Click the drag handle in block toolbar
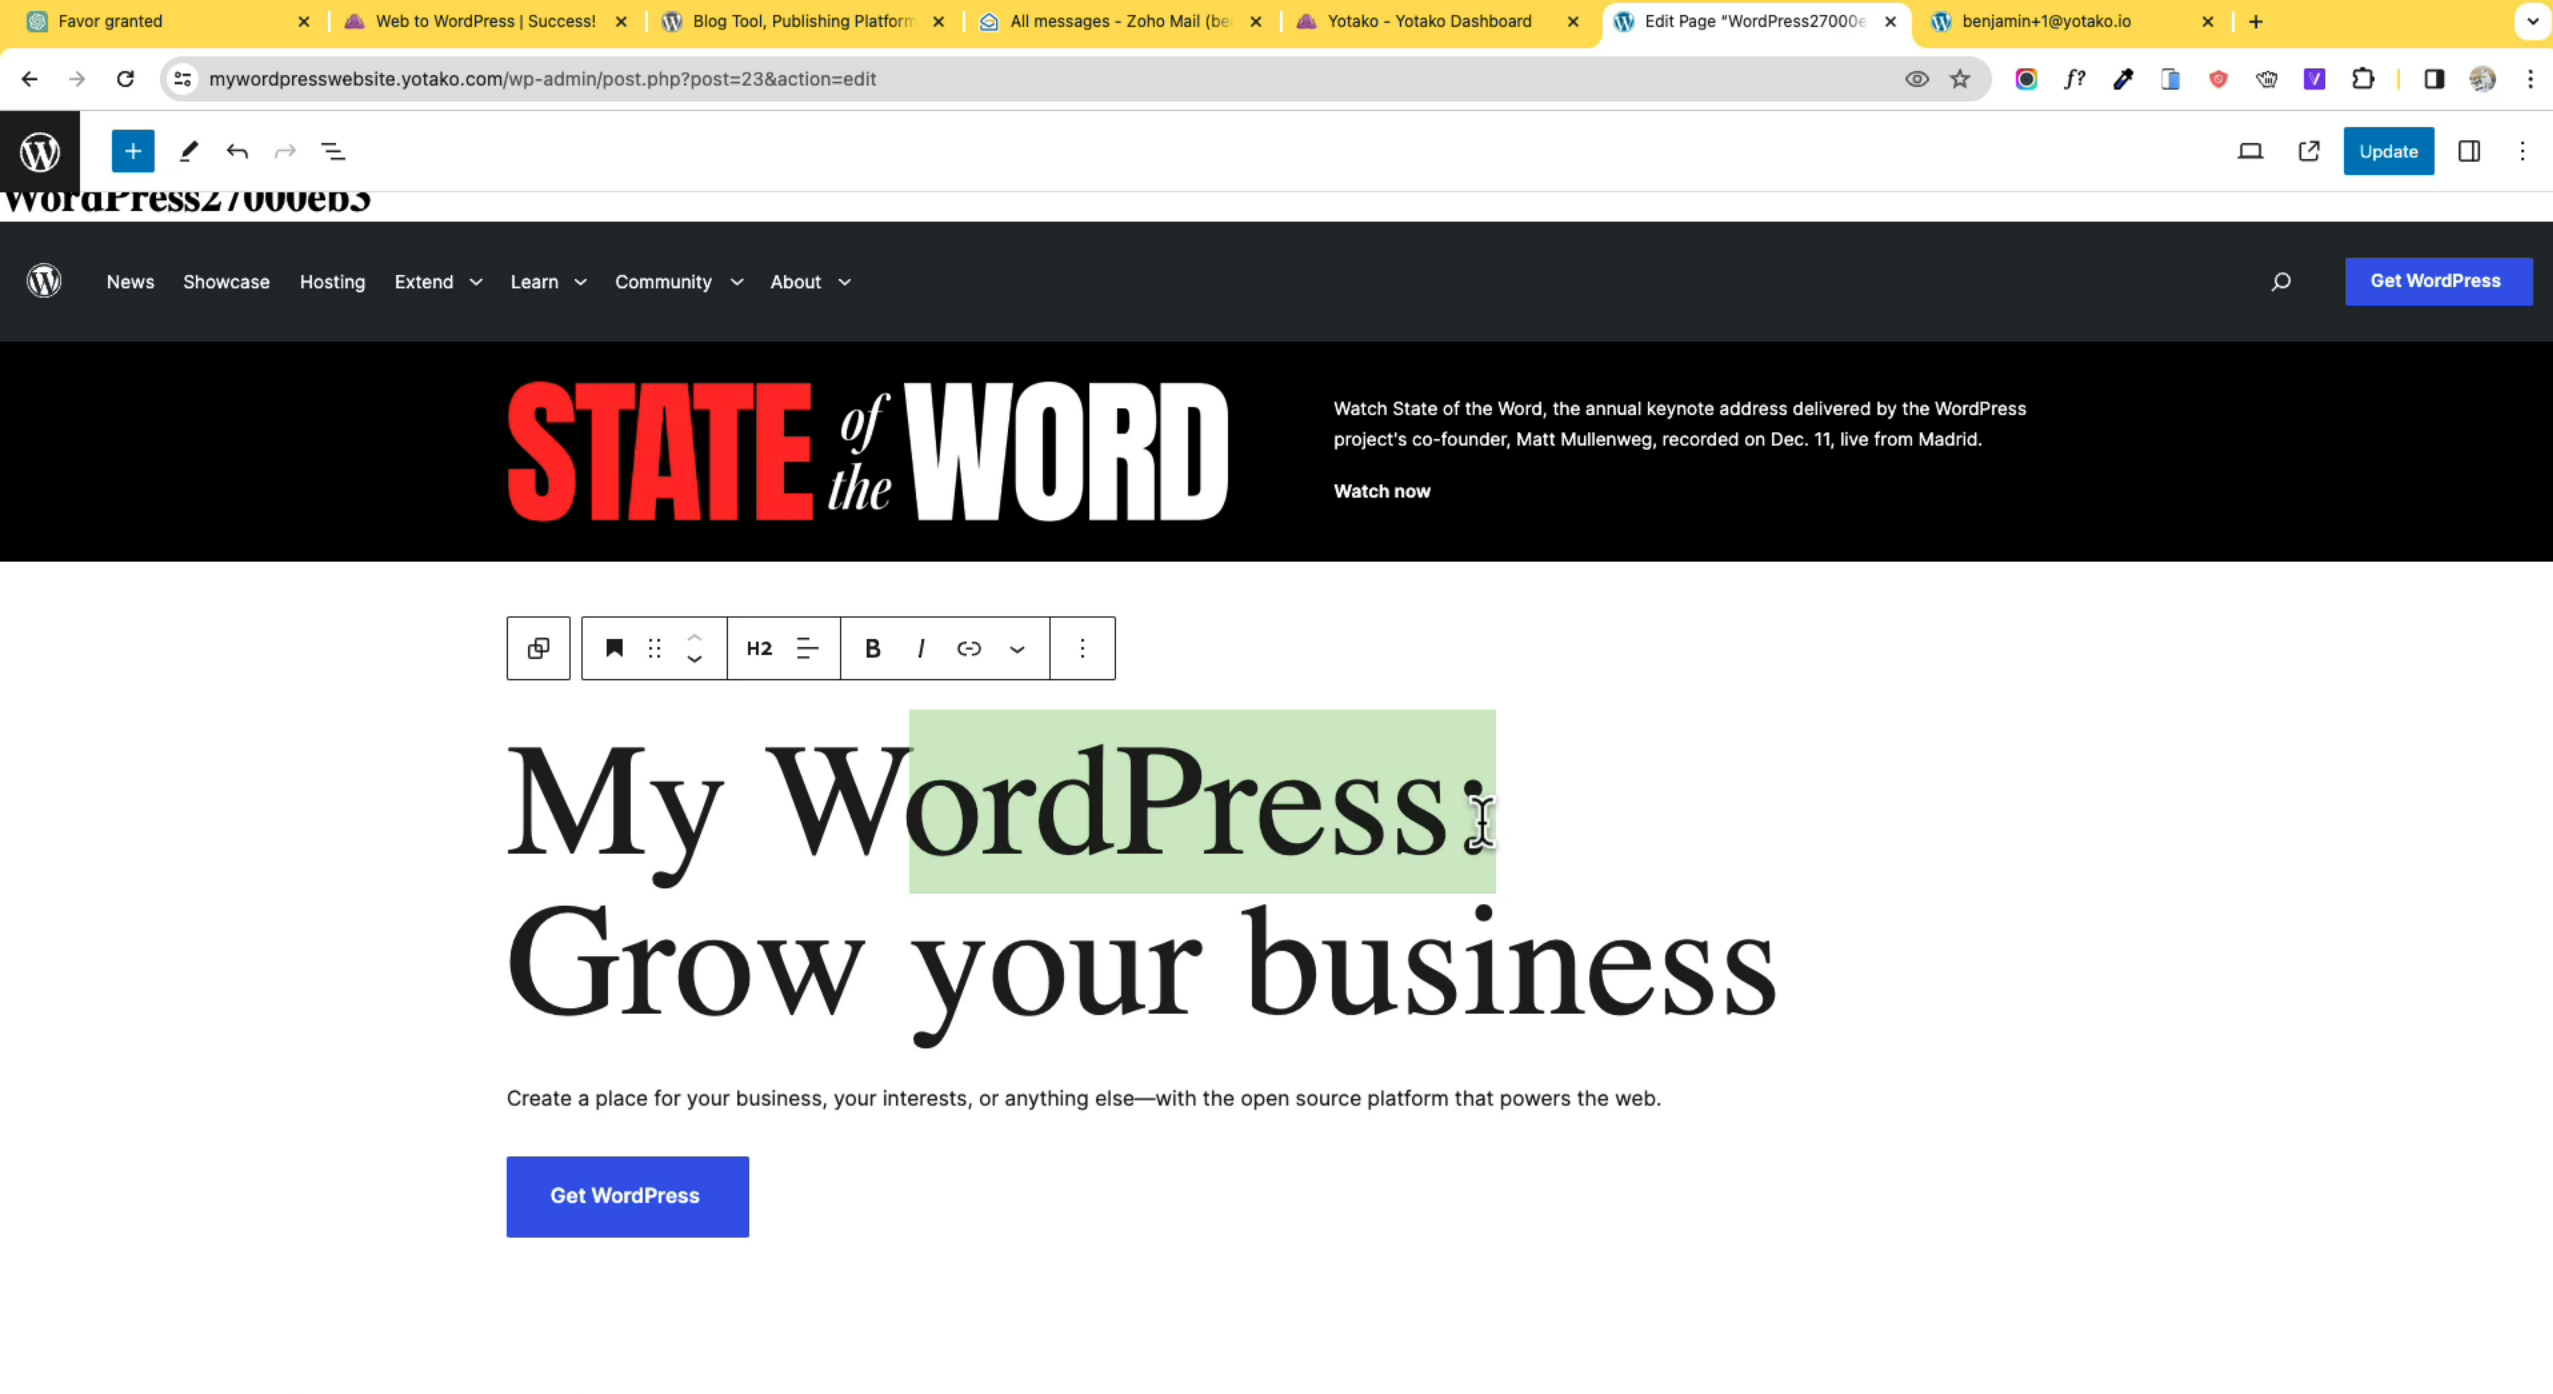 (x=654, y=648)
